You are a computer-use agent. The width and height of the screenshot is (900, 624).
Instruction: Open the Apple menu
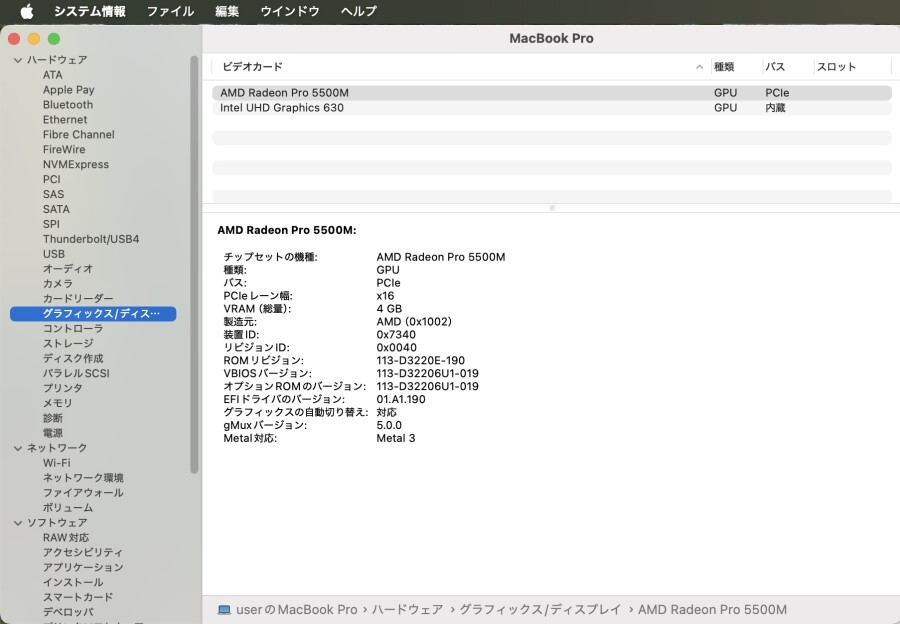click(x=26, y=11)
